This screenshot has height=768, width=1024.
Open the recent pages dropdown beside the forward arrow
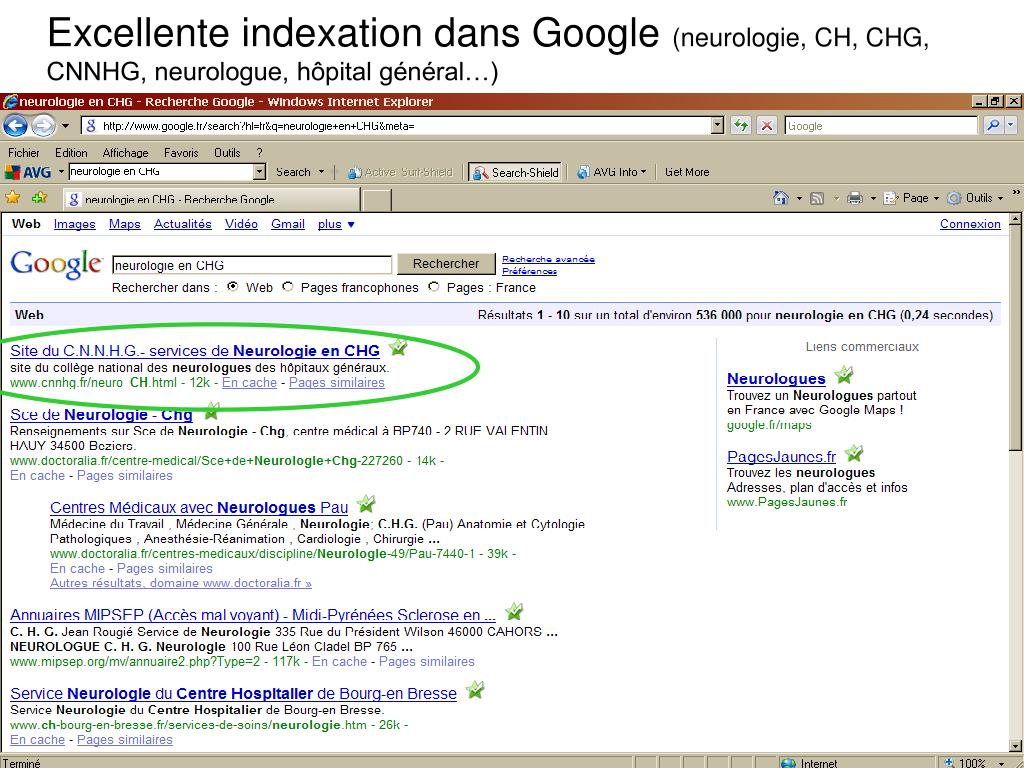65,125
